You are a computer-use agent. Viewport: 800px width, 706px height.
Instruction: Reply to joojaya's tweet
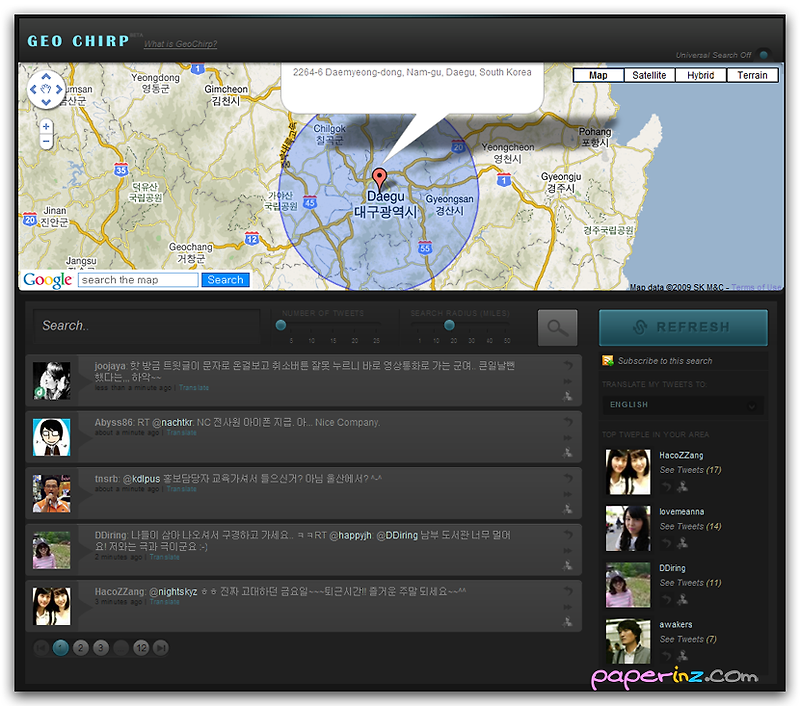click(x=568, y=365)
